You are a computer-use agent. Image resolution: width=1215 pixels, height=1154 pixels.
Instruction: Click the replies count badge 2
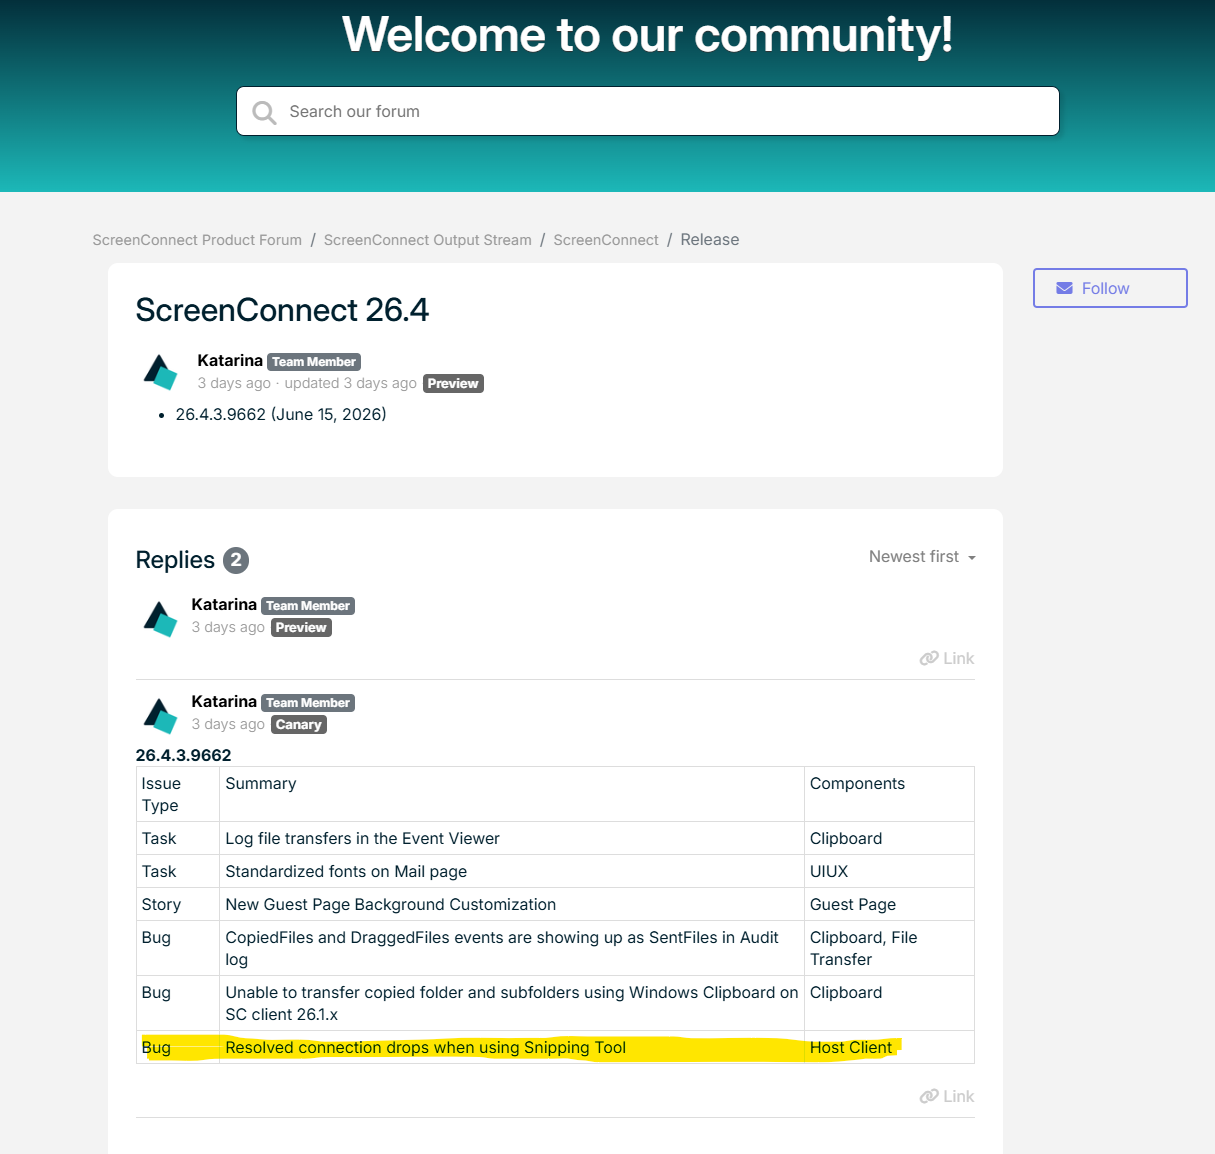click(x=236, y=560)
